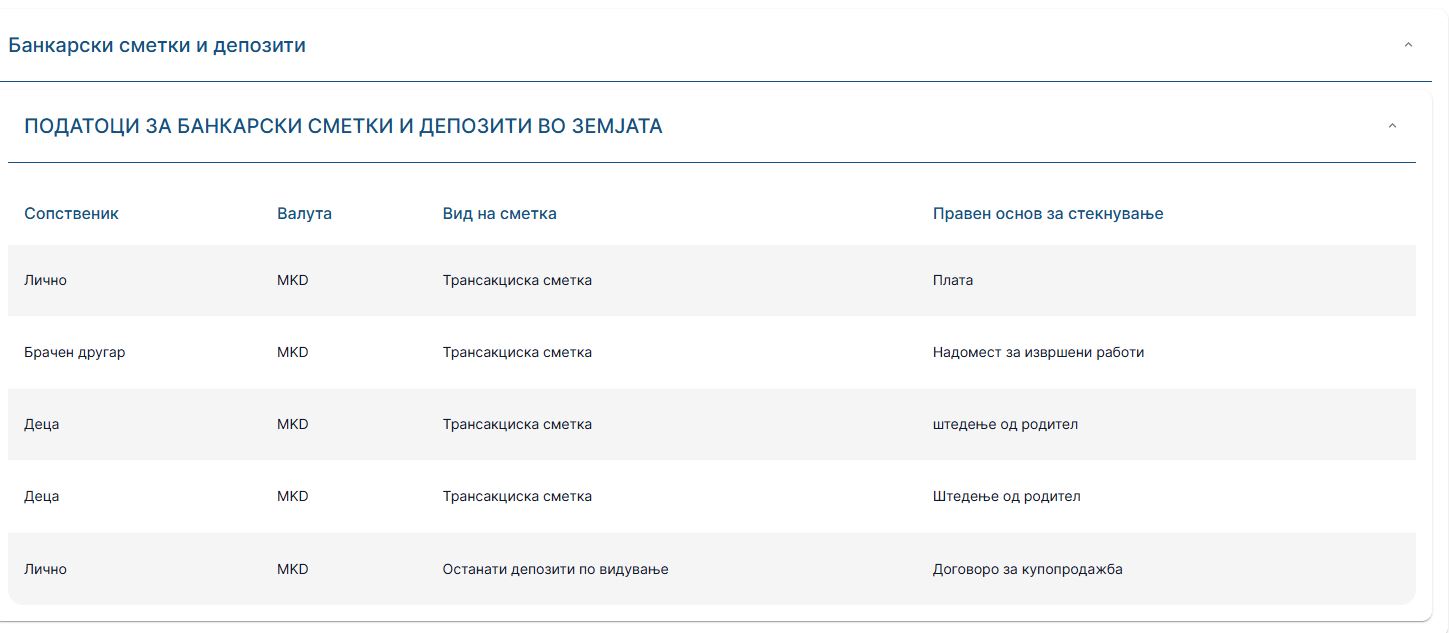
Task: Collapse the Банкарски сметки и депозити section chevron
Action: (x=1408, y=45)
